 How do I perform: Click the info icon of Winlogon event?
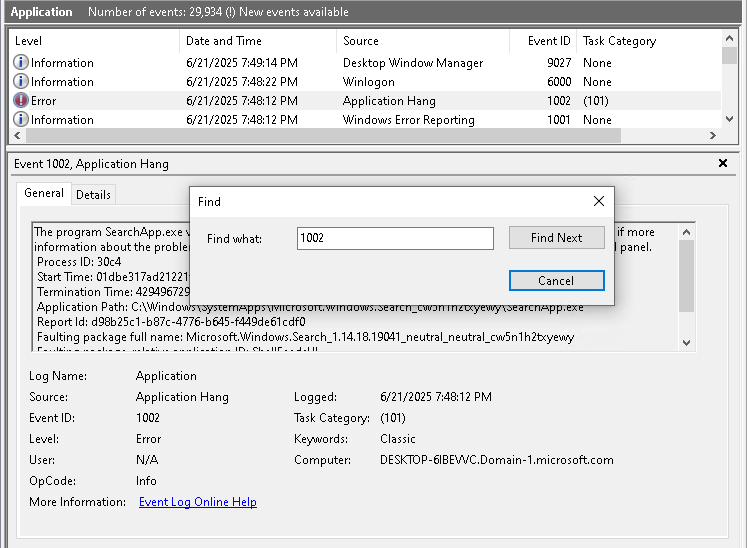tap(20, 81)
